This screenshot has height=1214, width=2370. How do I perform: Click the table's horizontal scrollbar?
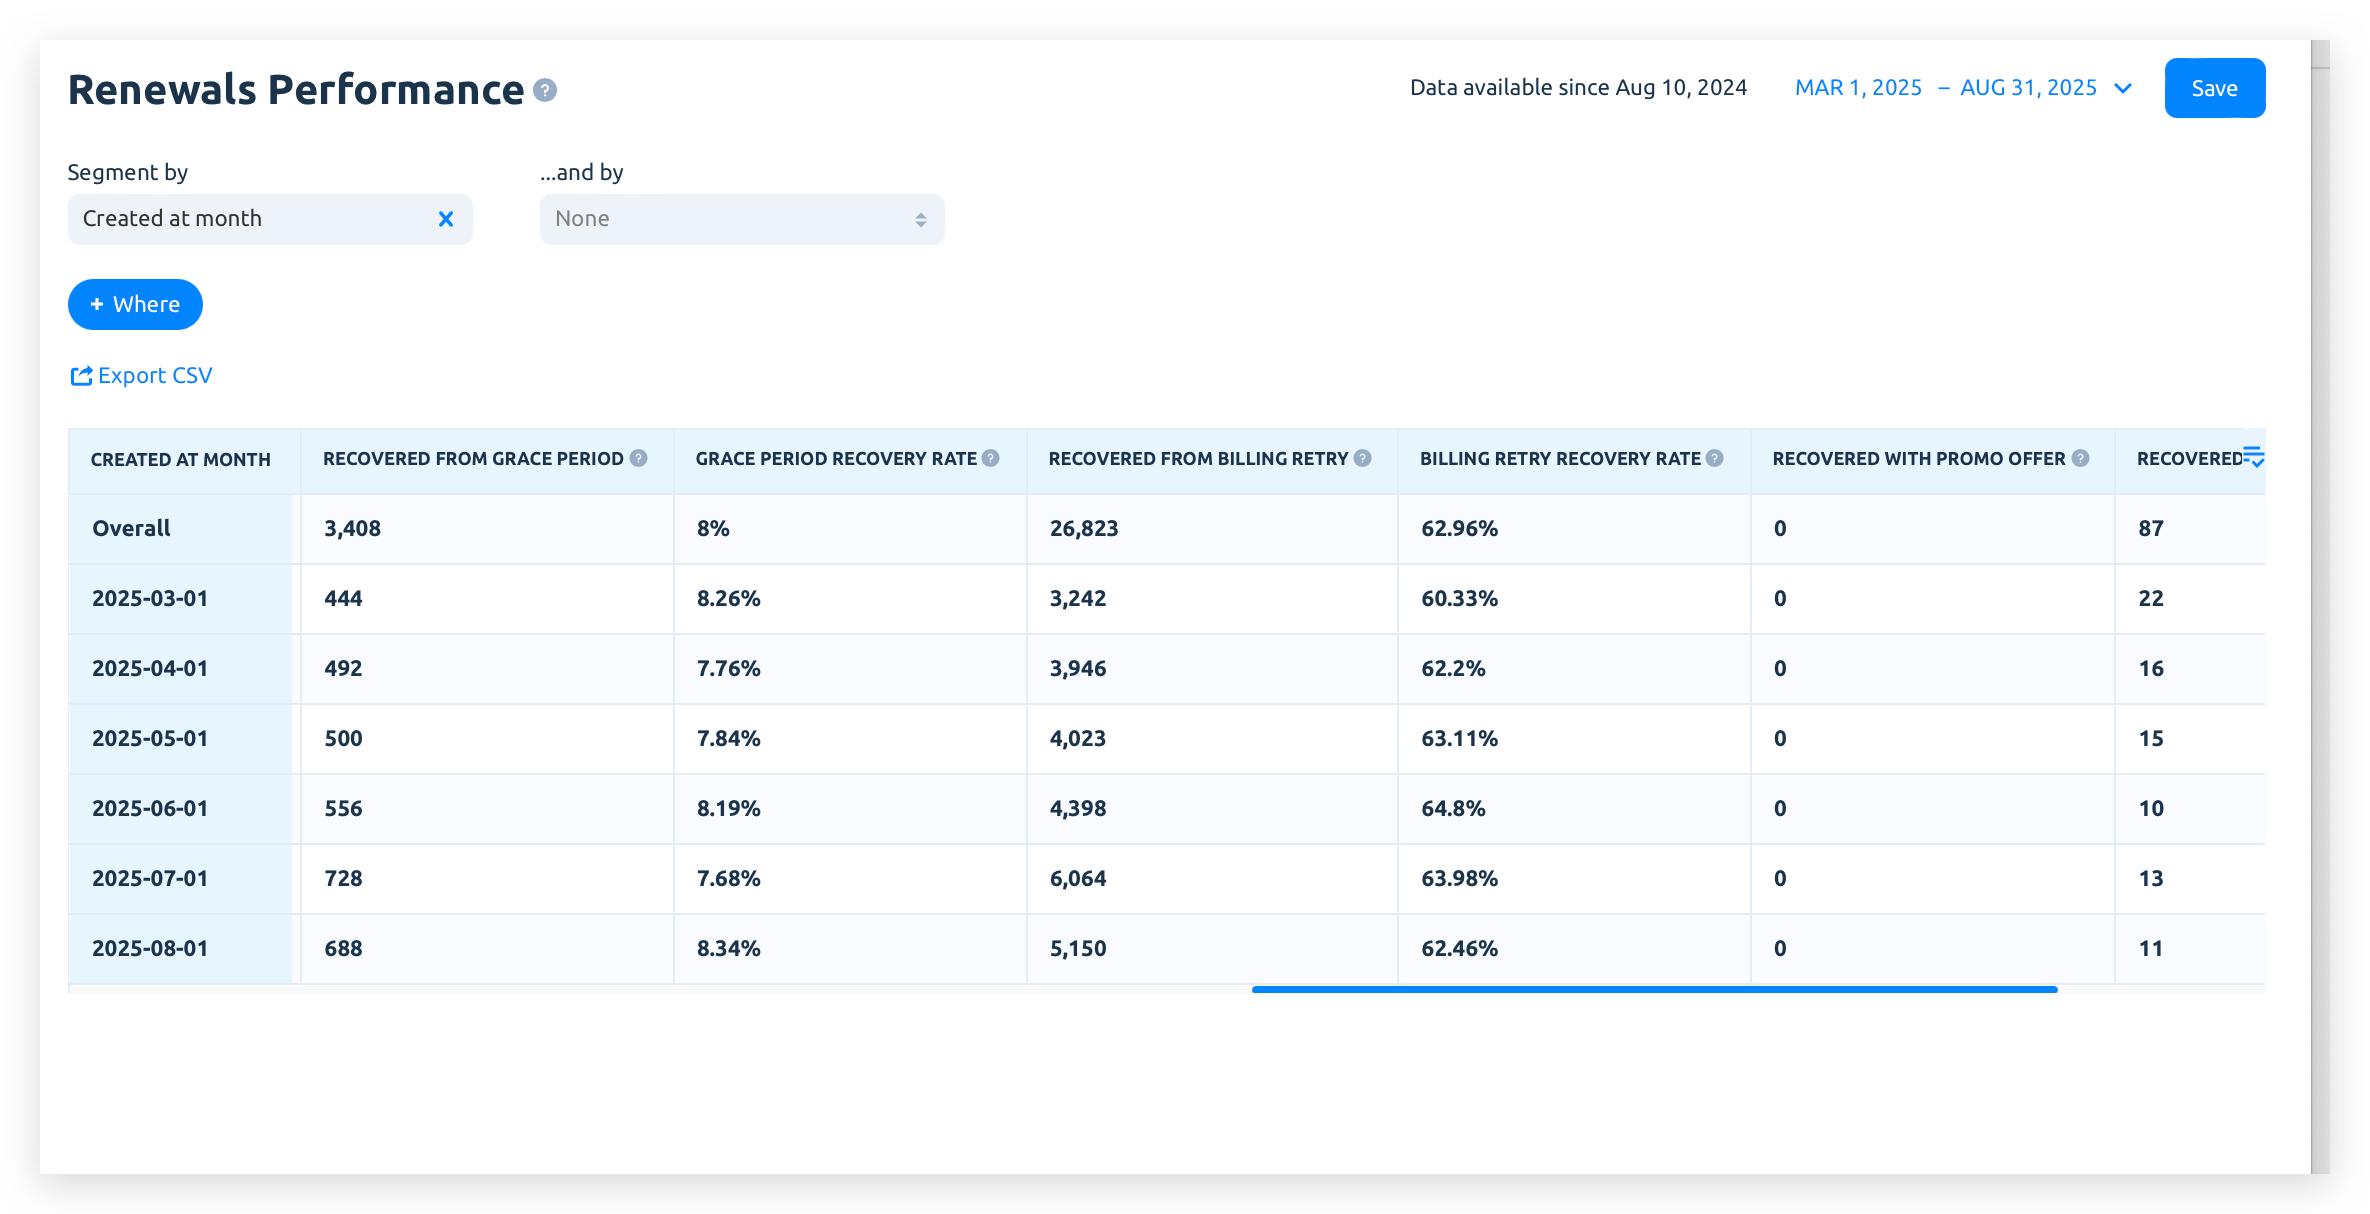tap(1654, 989)
